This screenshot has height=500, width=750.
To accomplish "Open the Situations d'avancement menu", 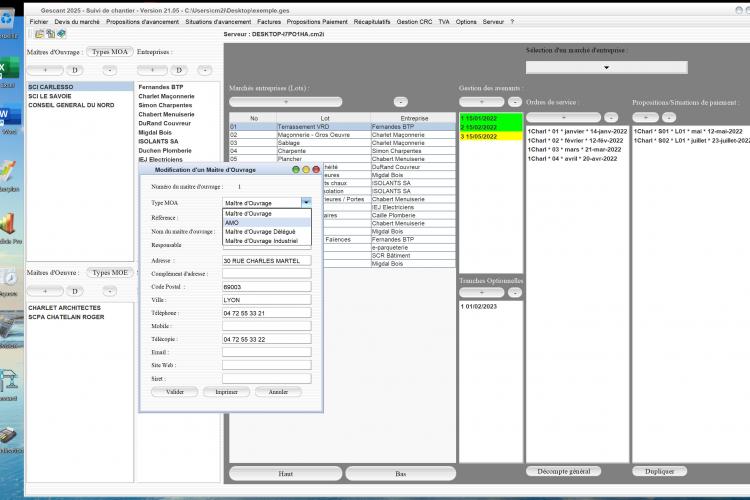I will [218, 22].
